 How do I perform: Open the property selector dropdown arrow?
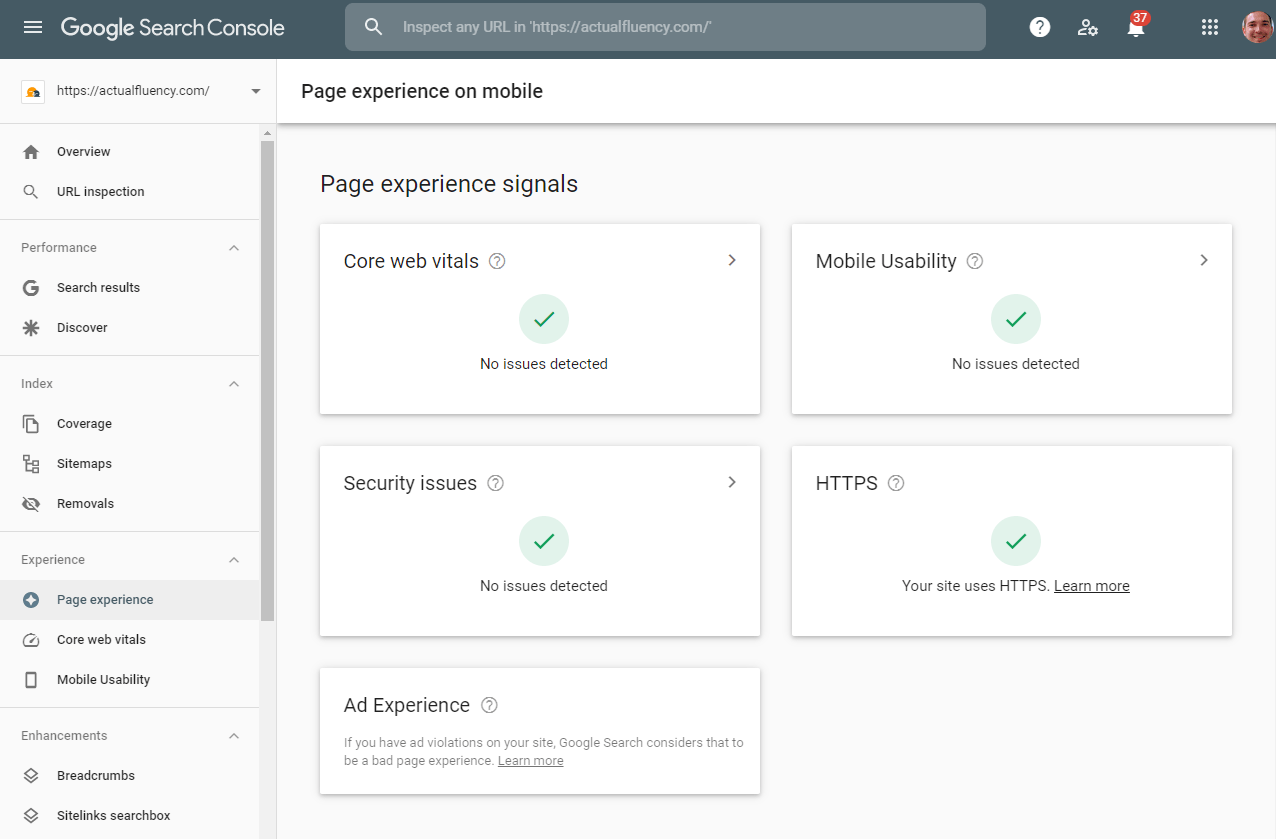[x=255, y=91]
